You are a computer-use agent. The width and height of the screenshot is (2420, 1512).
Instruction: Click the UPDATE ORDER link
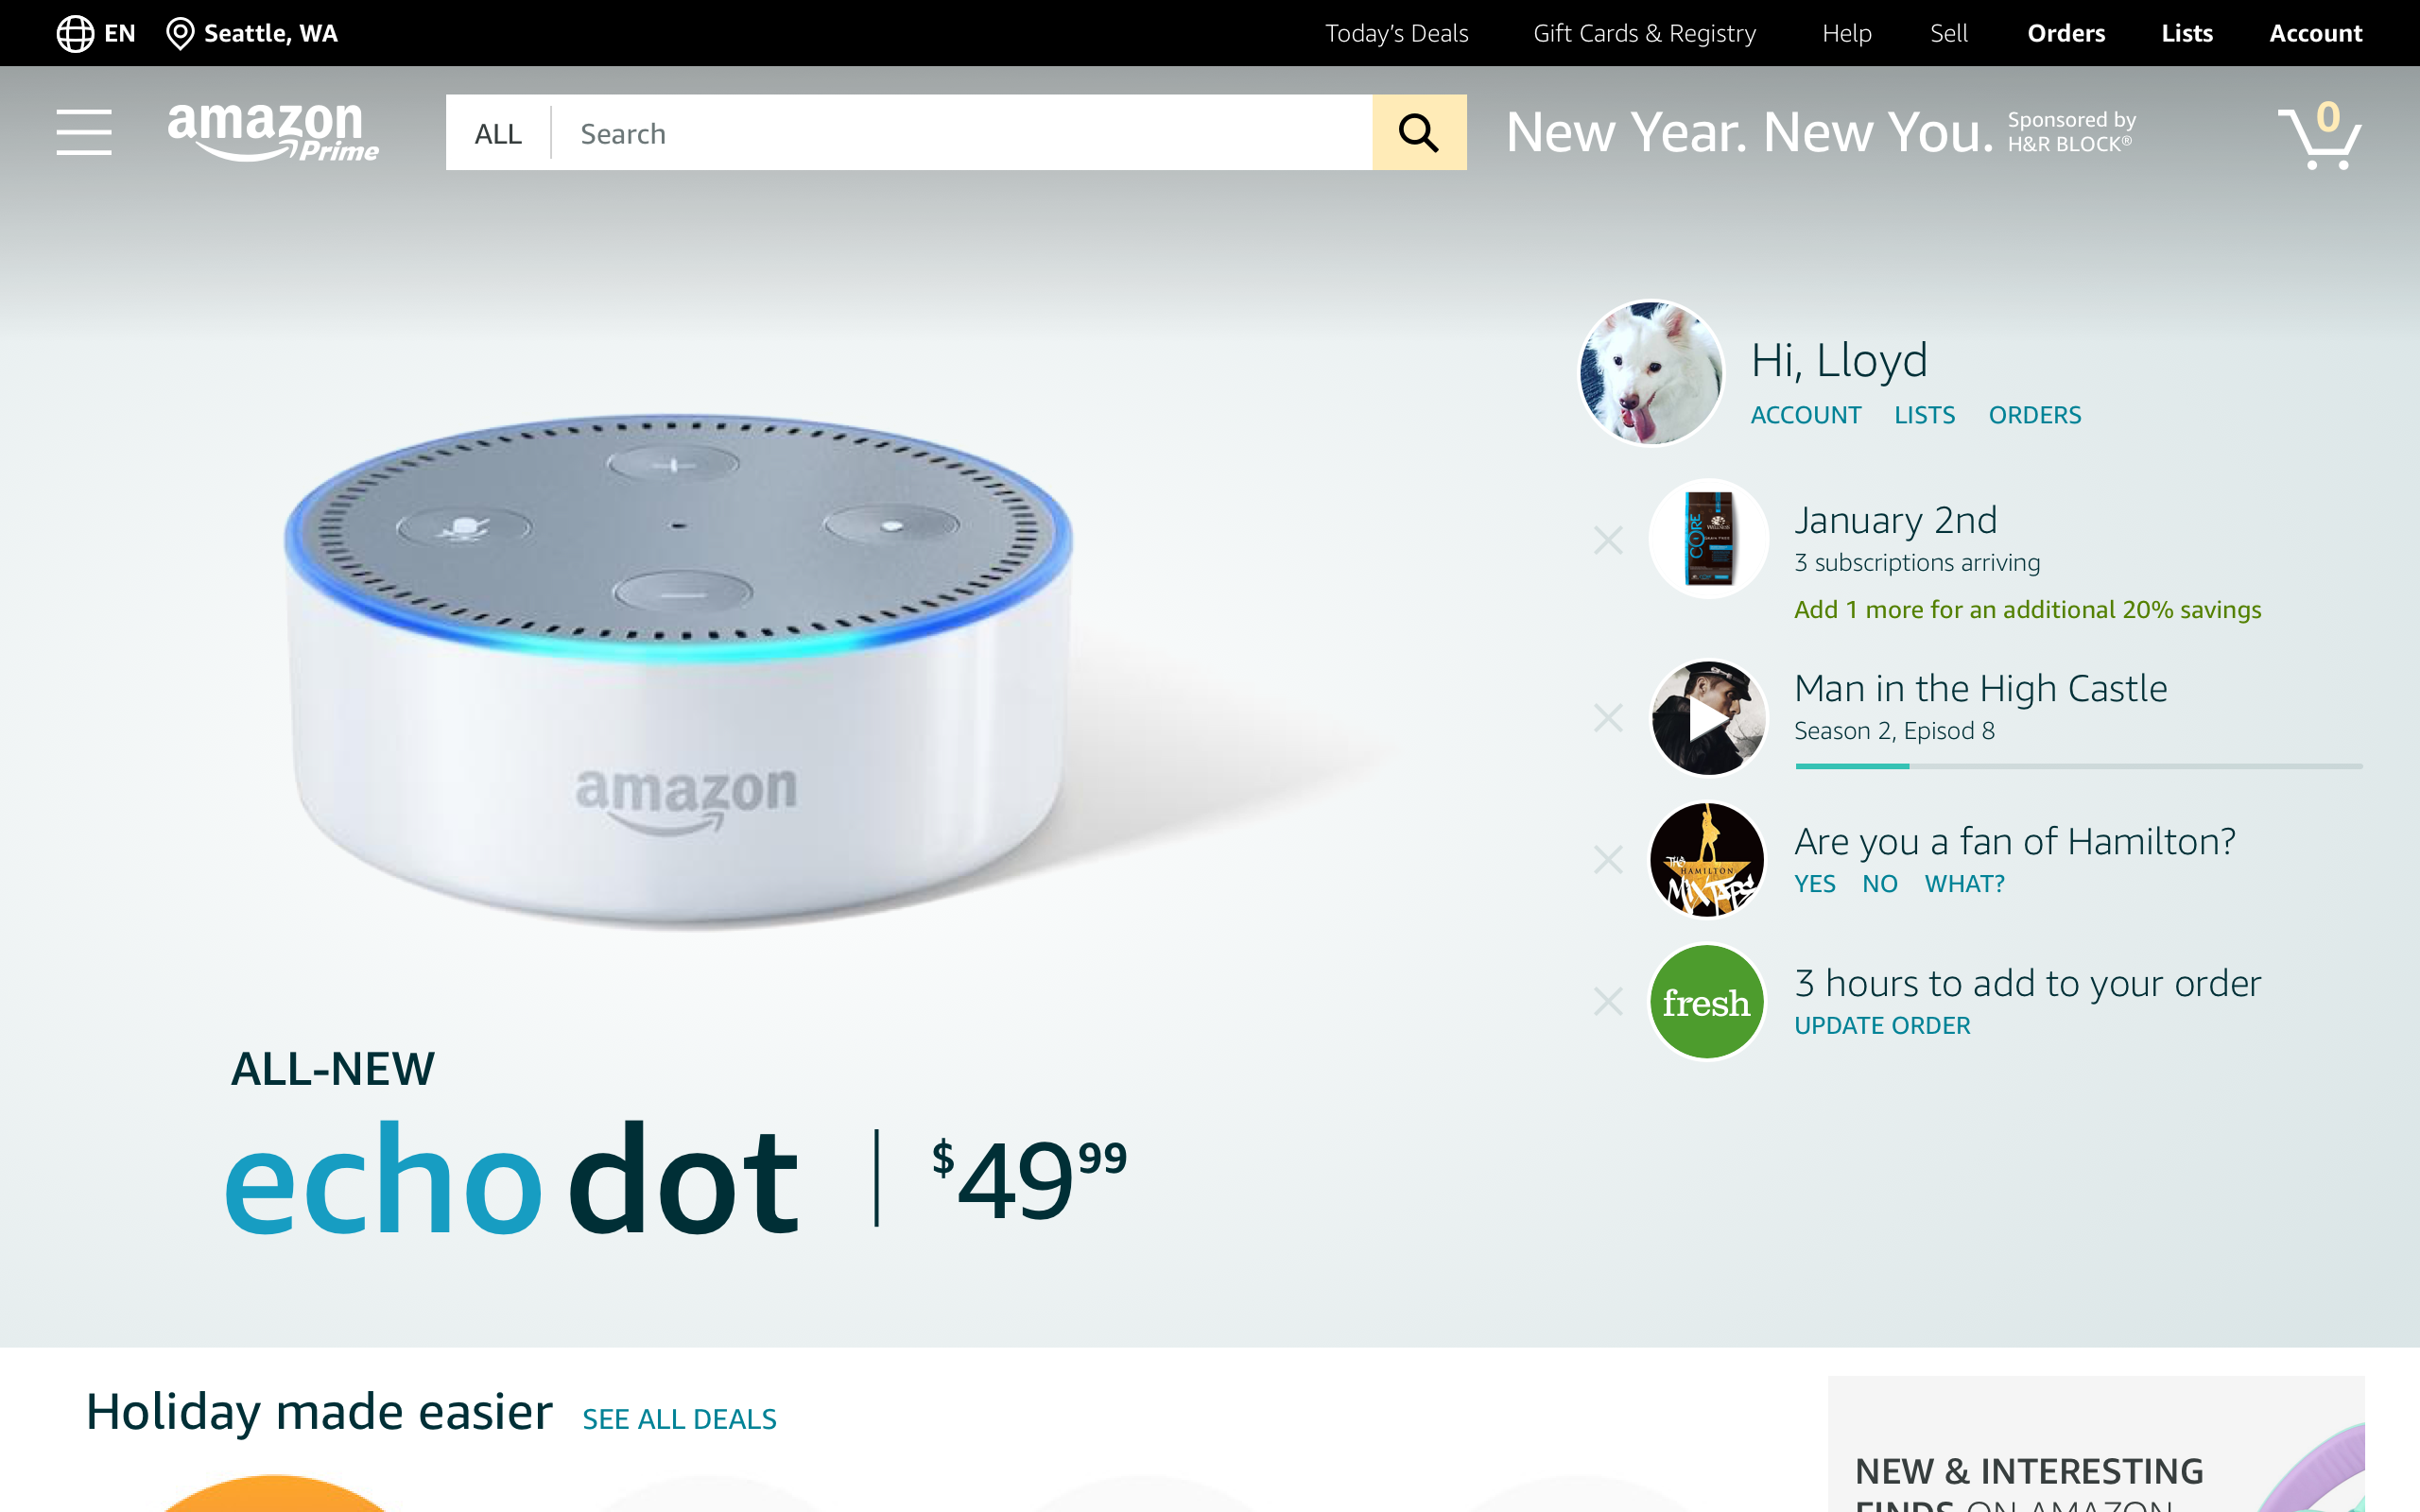click(x=1882, y=1025)
